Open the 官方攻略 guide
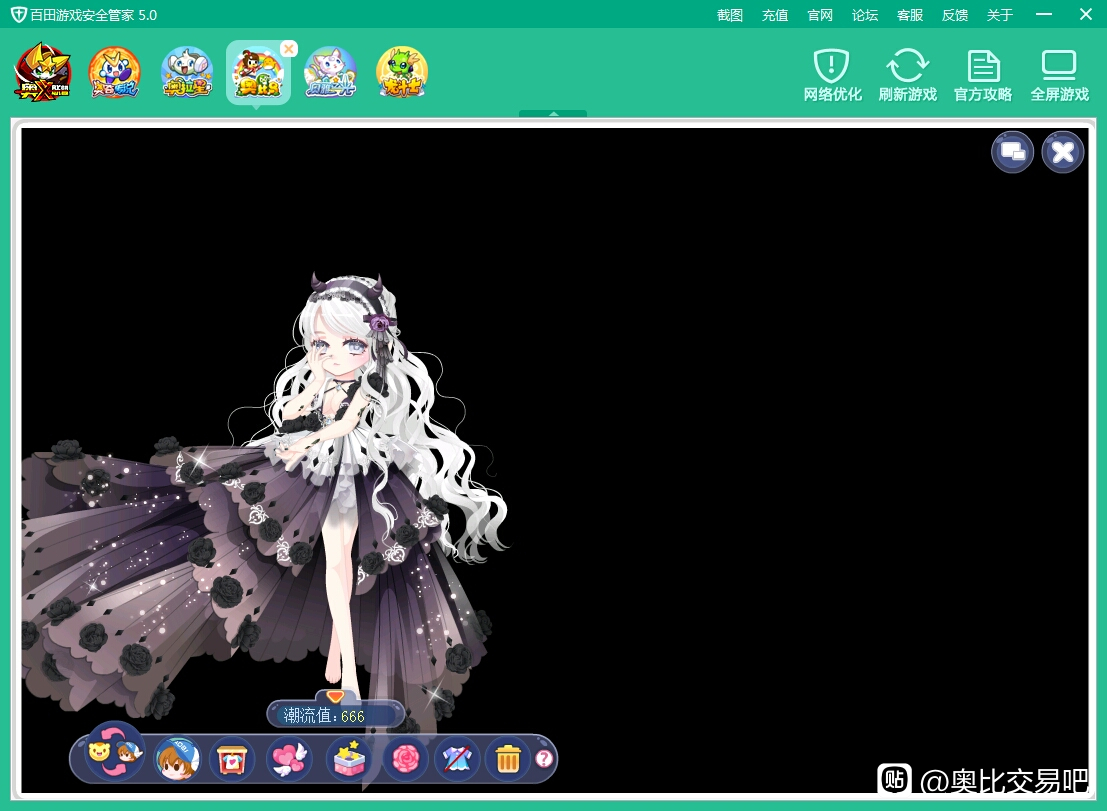Screen dimensions: 1107x811 (x=983, y=76)
